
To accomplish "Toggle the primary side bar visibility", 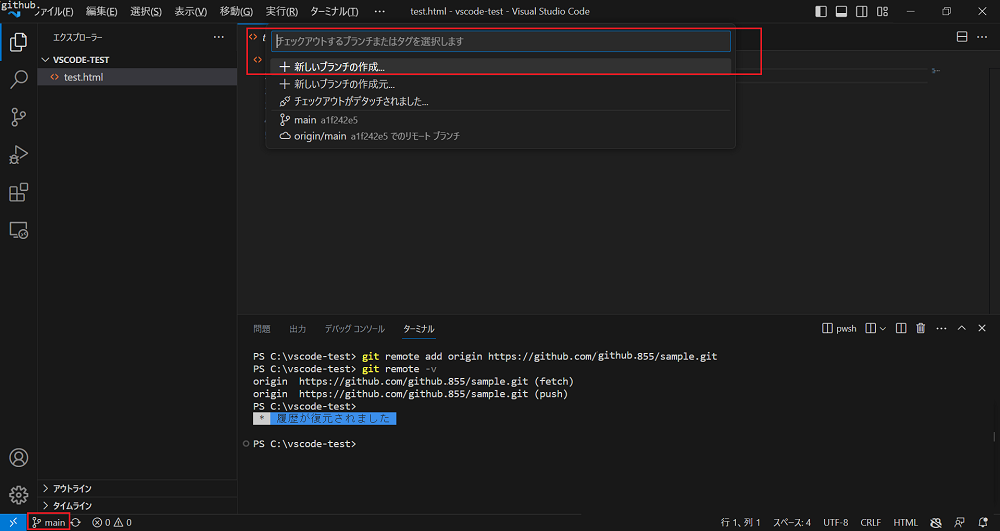I will pyautogui.click(x=821, y=12).
